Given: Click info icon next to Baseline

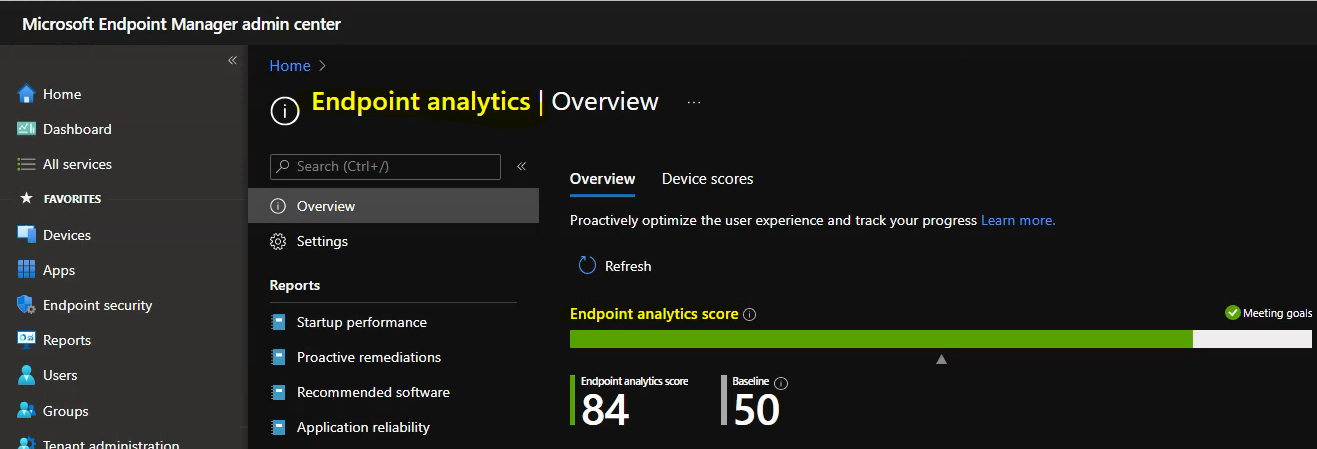Looking at the screenshot, I should pyautogui.click(x=782, y=383).
